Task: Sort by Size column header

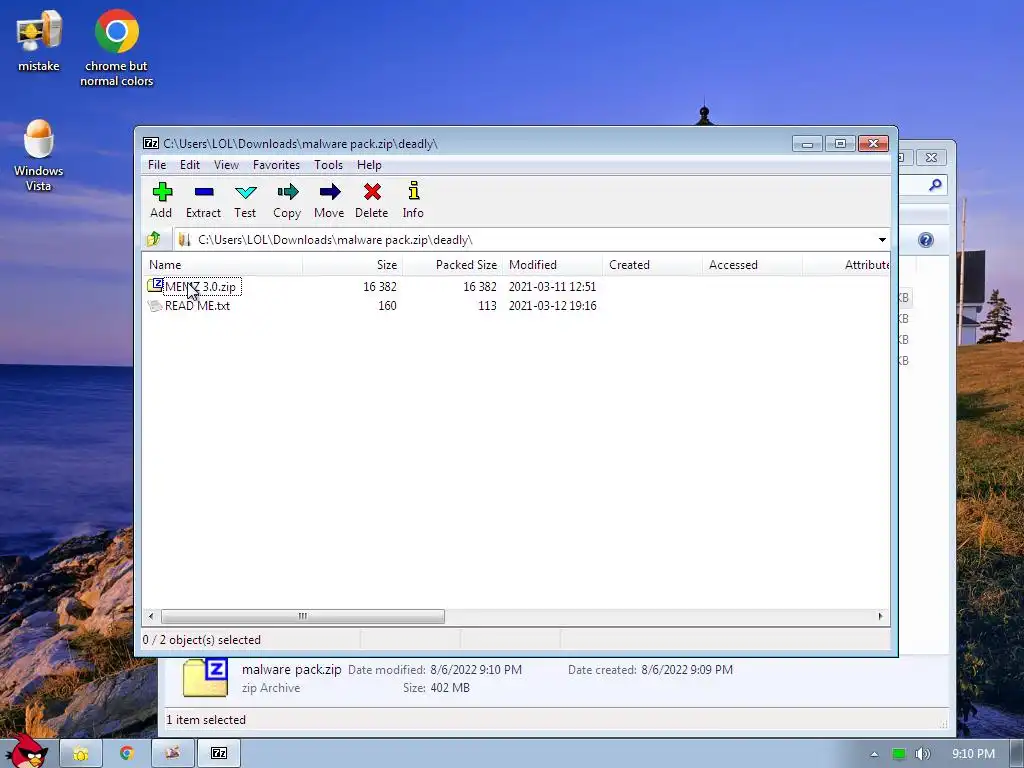Action: pyautogui.click(x=353, y=264)
